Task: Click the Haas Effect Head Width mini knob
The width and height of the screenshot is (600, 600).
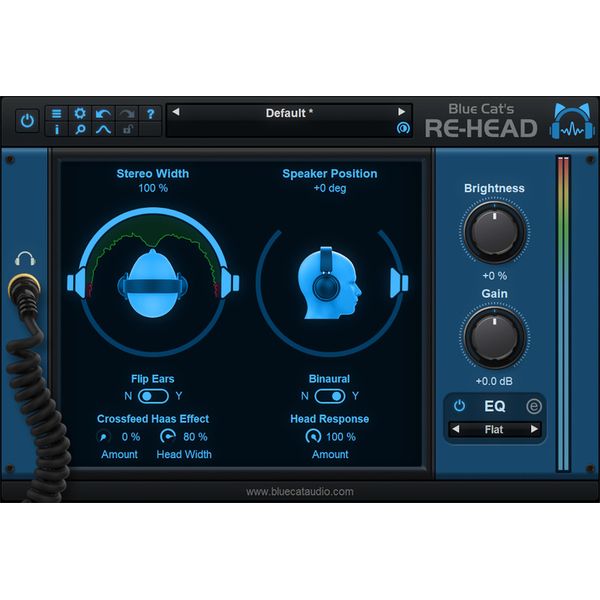Action: [x=167, y=436]
